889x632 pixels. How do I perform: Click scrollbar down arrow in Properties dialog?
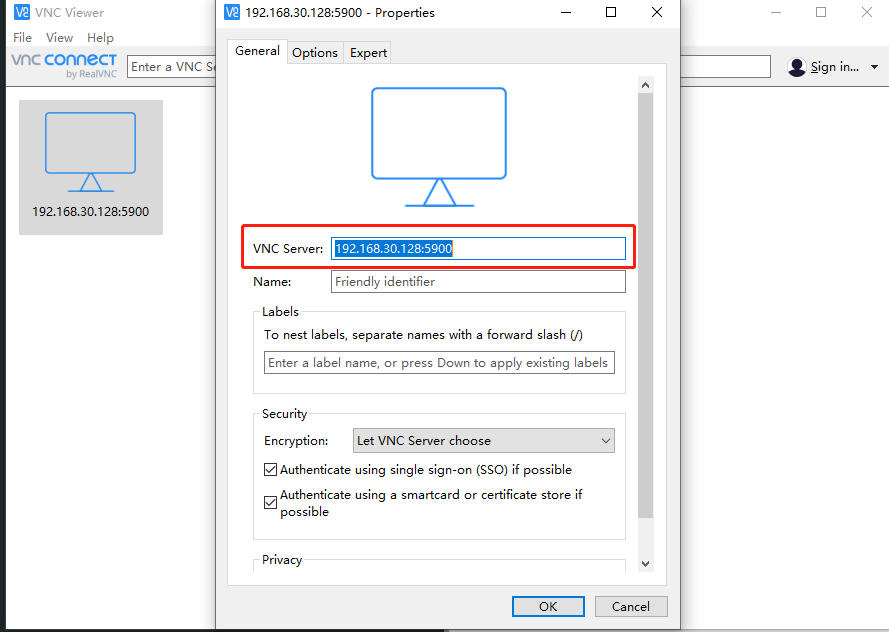click(x=645, y=564)
